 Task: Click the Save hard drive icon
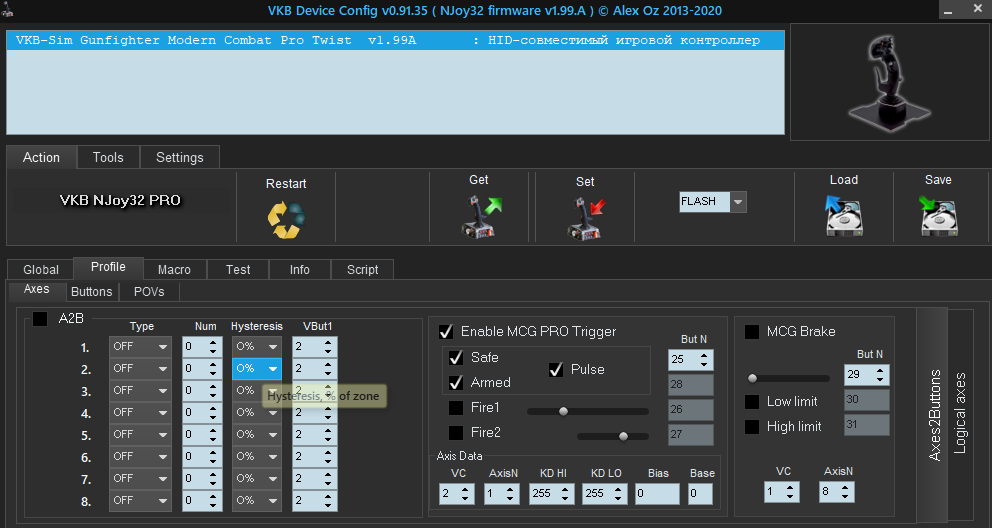(938, 216)
